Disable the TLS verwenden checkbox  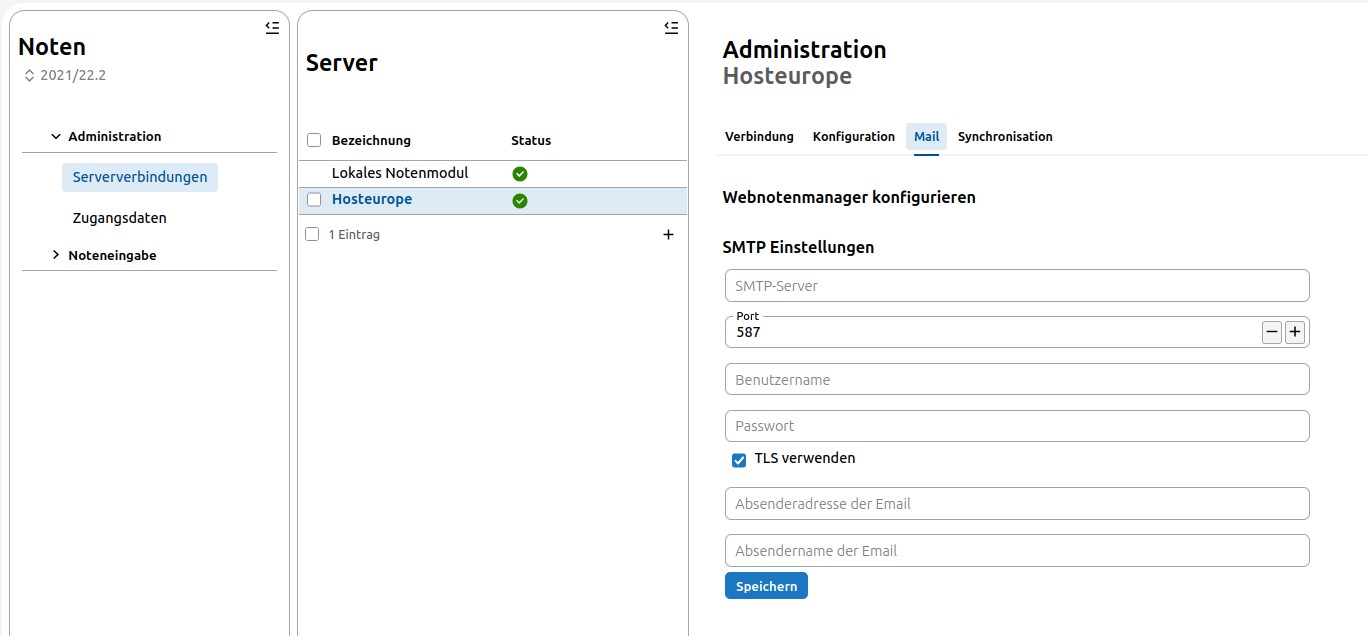(x=739, y=460)
